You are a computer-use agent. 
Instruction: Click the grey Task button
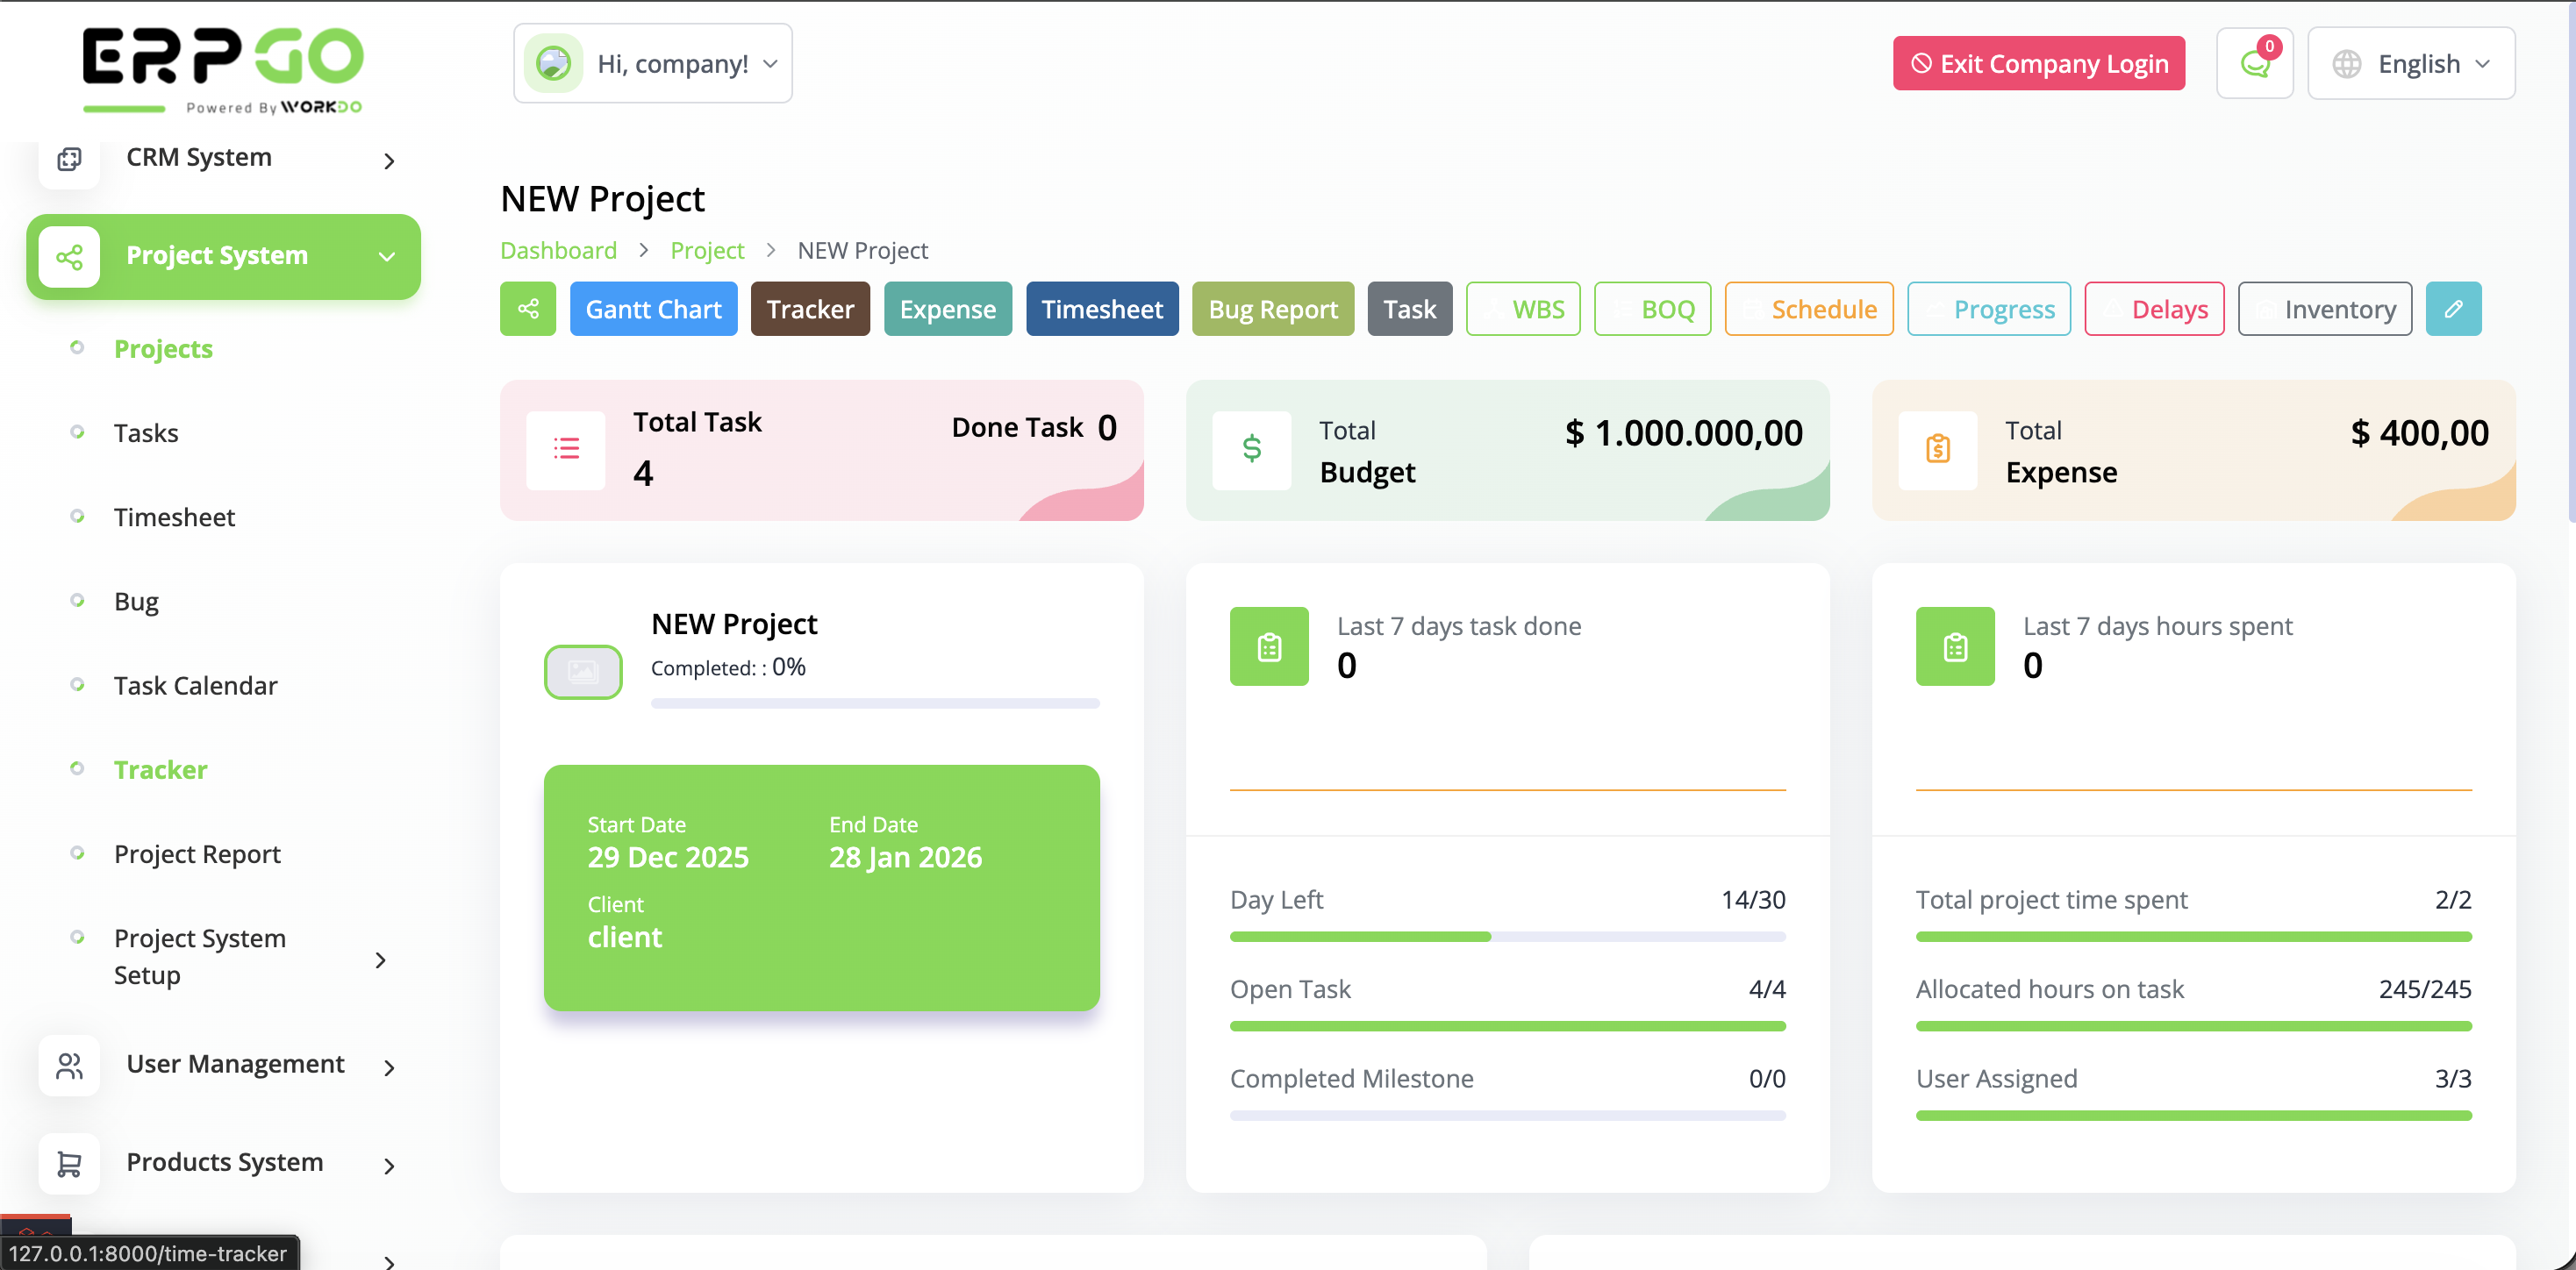coord(1409,309)
